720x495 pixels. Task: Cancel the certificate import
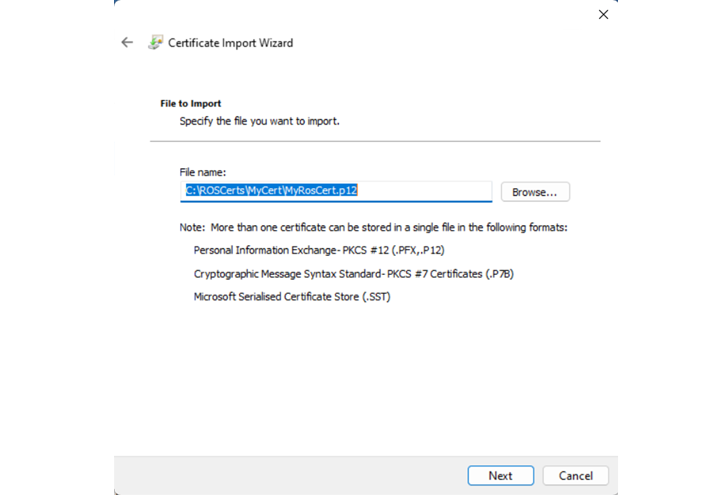[576, 476]
